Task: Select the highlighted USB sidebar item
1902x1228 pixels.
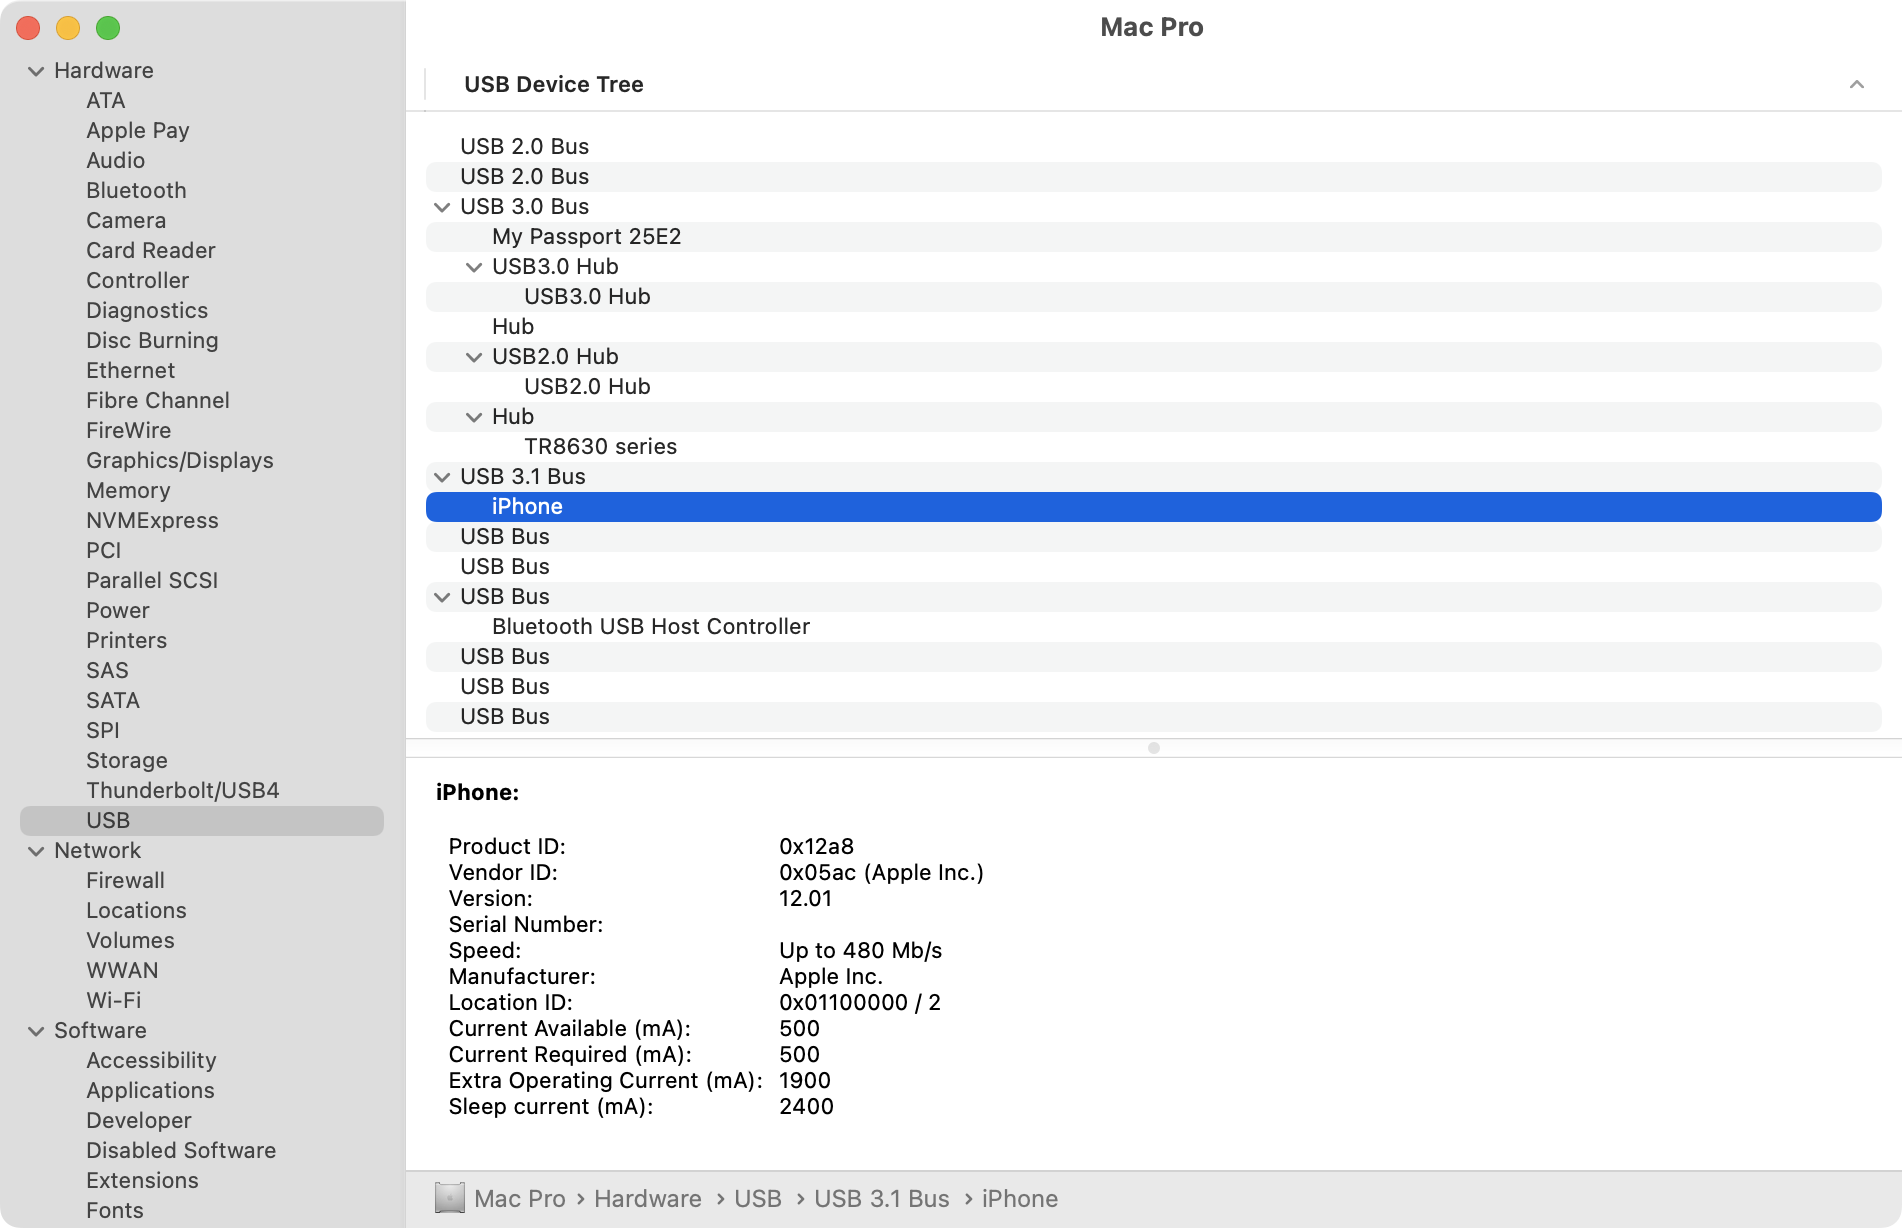Action: point(202,821)
